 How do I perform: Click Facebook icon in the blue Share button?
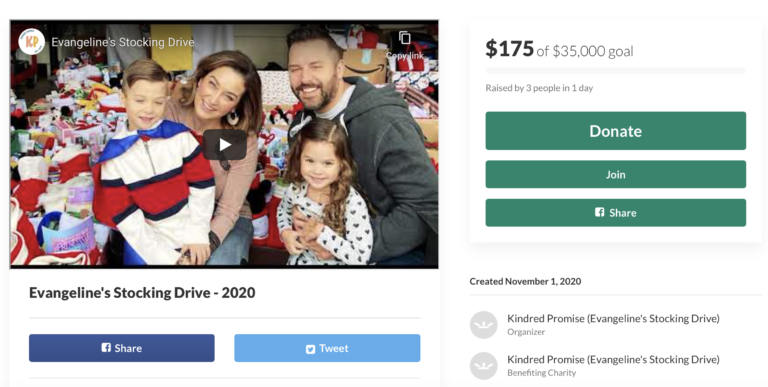(106, 347)
